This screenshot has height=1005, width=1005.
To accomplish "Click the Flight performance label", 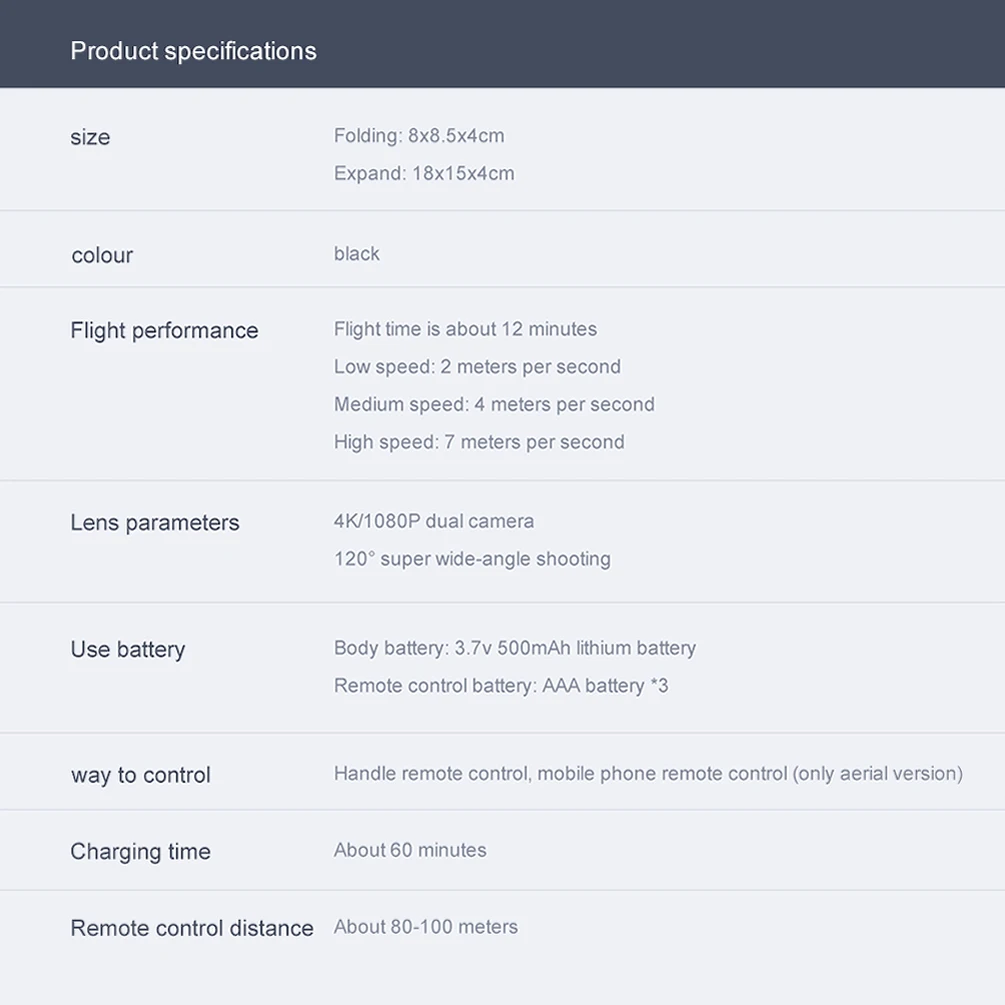I will click(x=164, y=331).
